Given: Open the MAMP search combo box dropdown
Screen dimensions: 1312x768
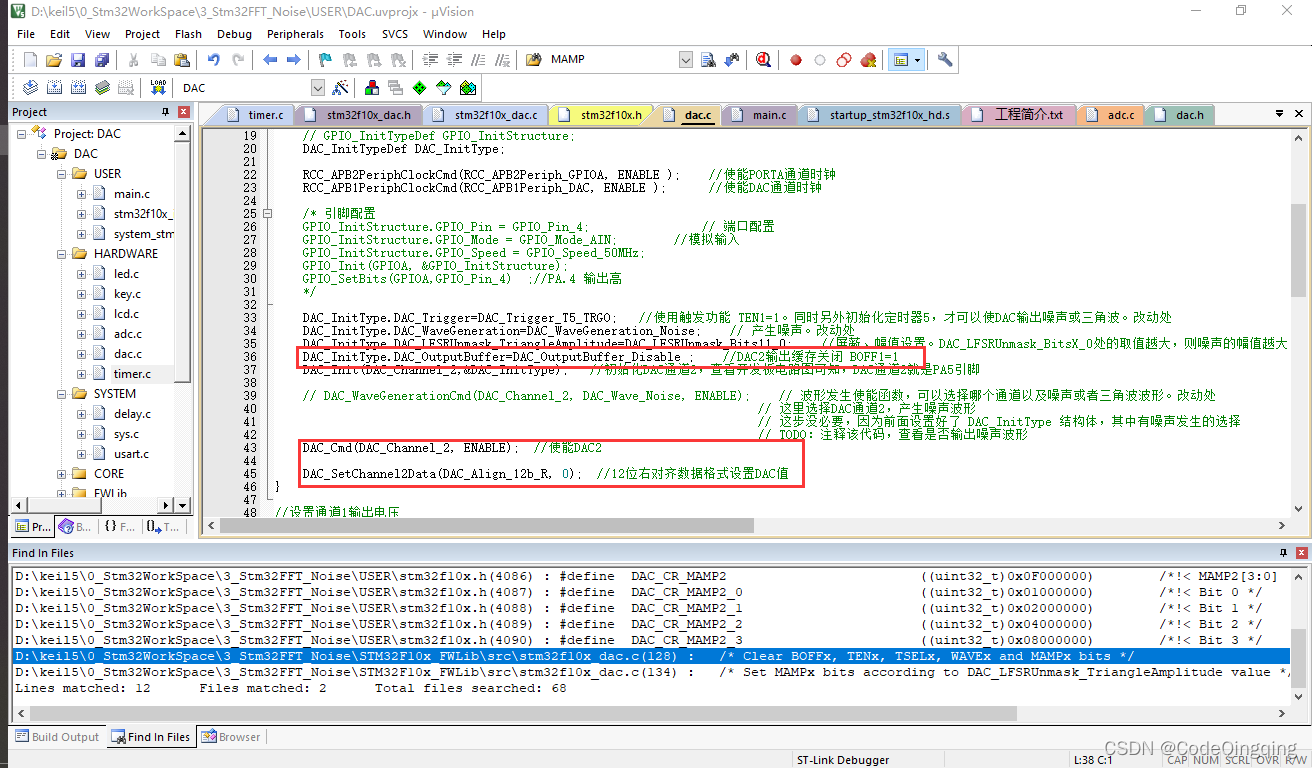Looking at the screenshot, I should click(x=686, y=60).
